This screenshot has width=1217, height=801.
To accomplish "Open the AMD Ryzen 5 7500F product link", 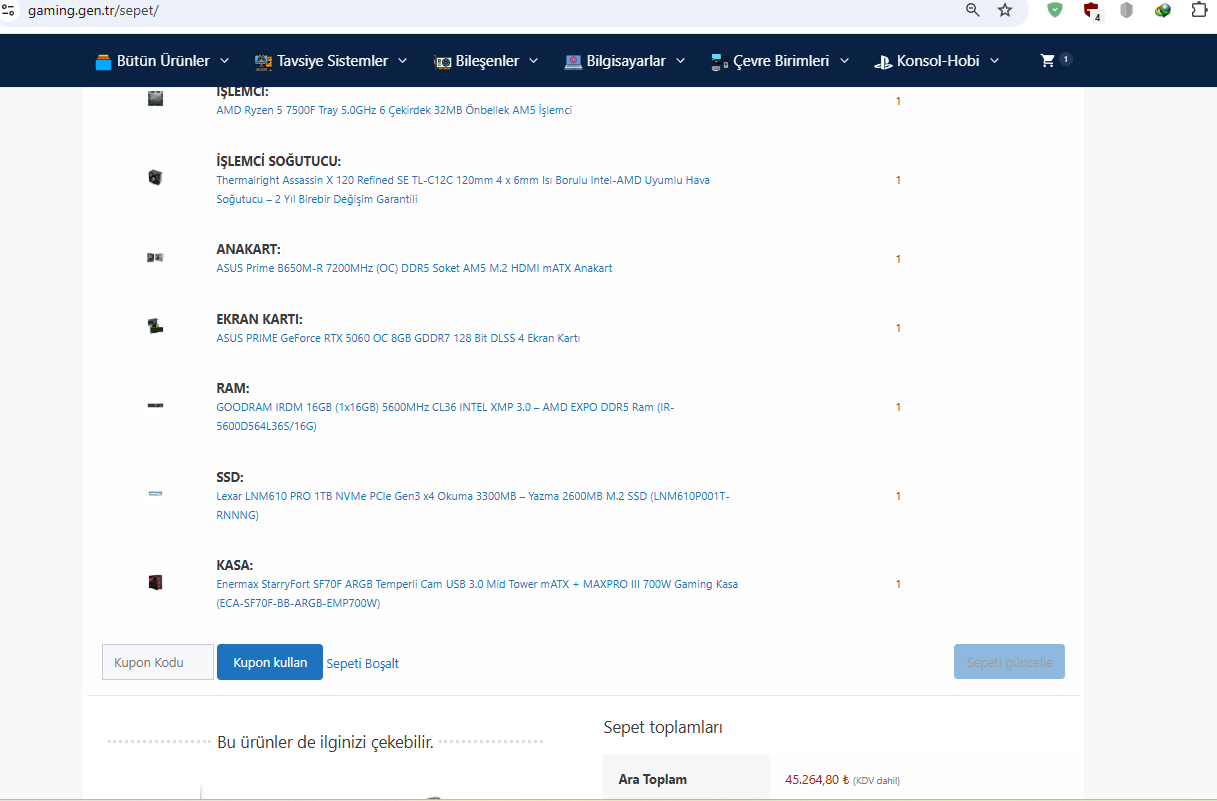I will pyautogui.click(x=394, y=110).
